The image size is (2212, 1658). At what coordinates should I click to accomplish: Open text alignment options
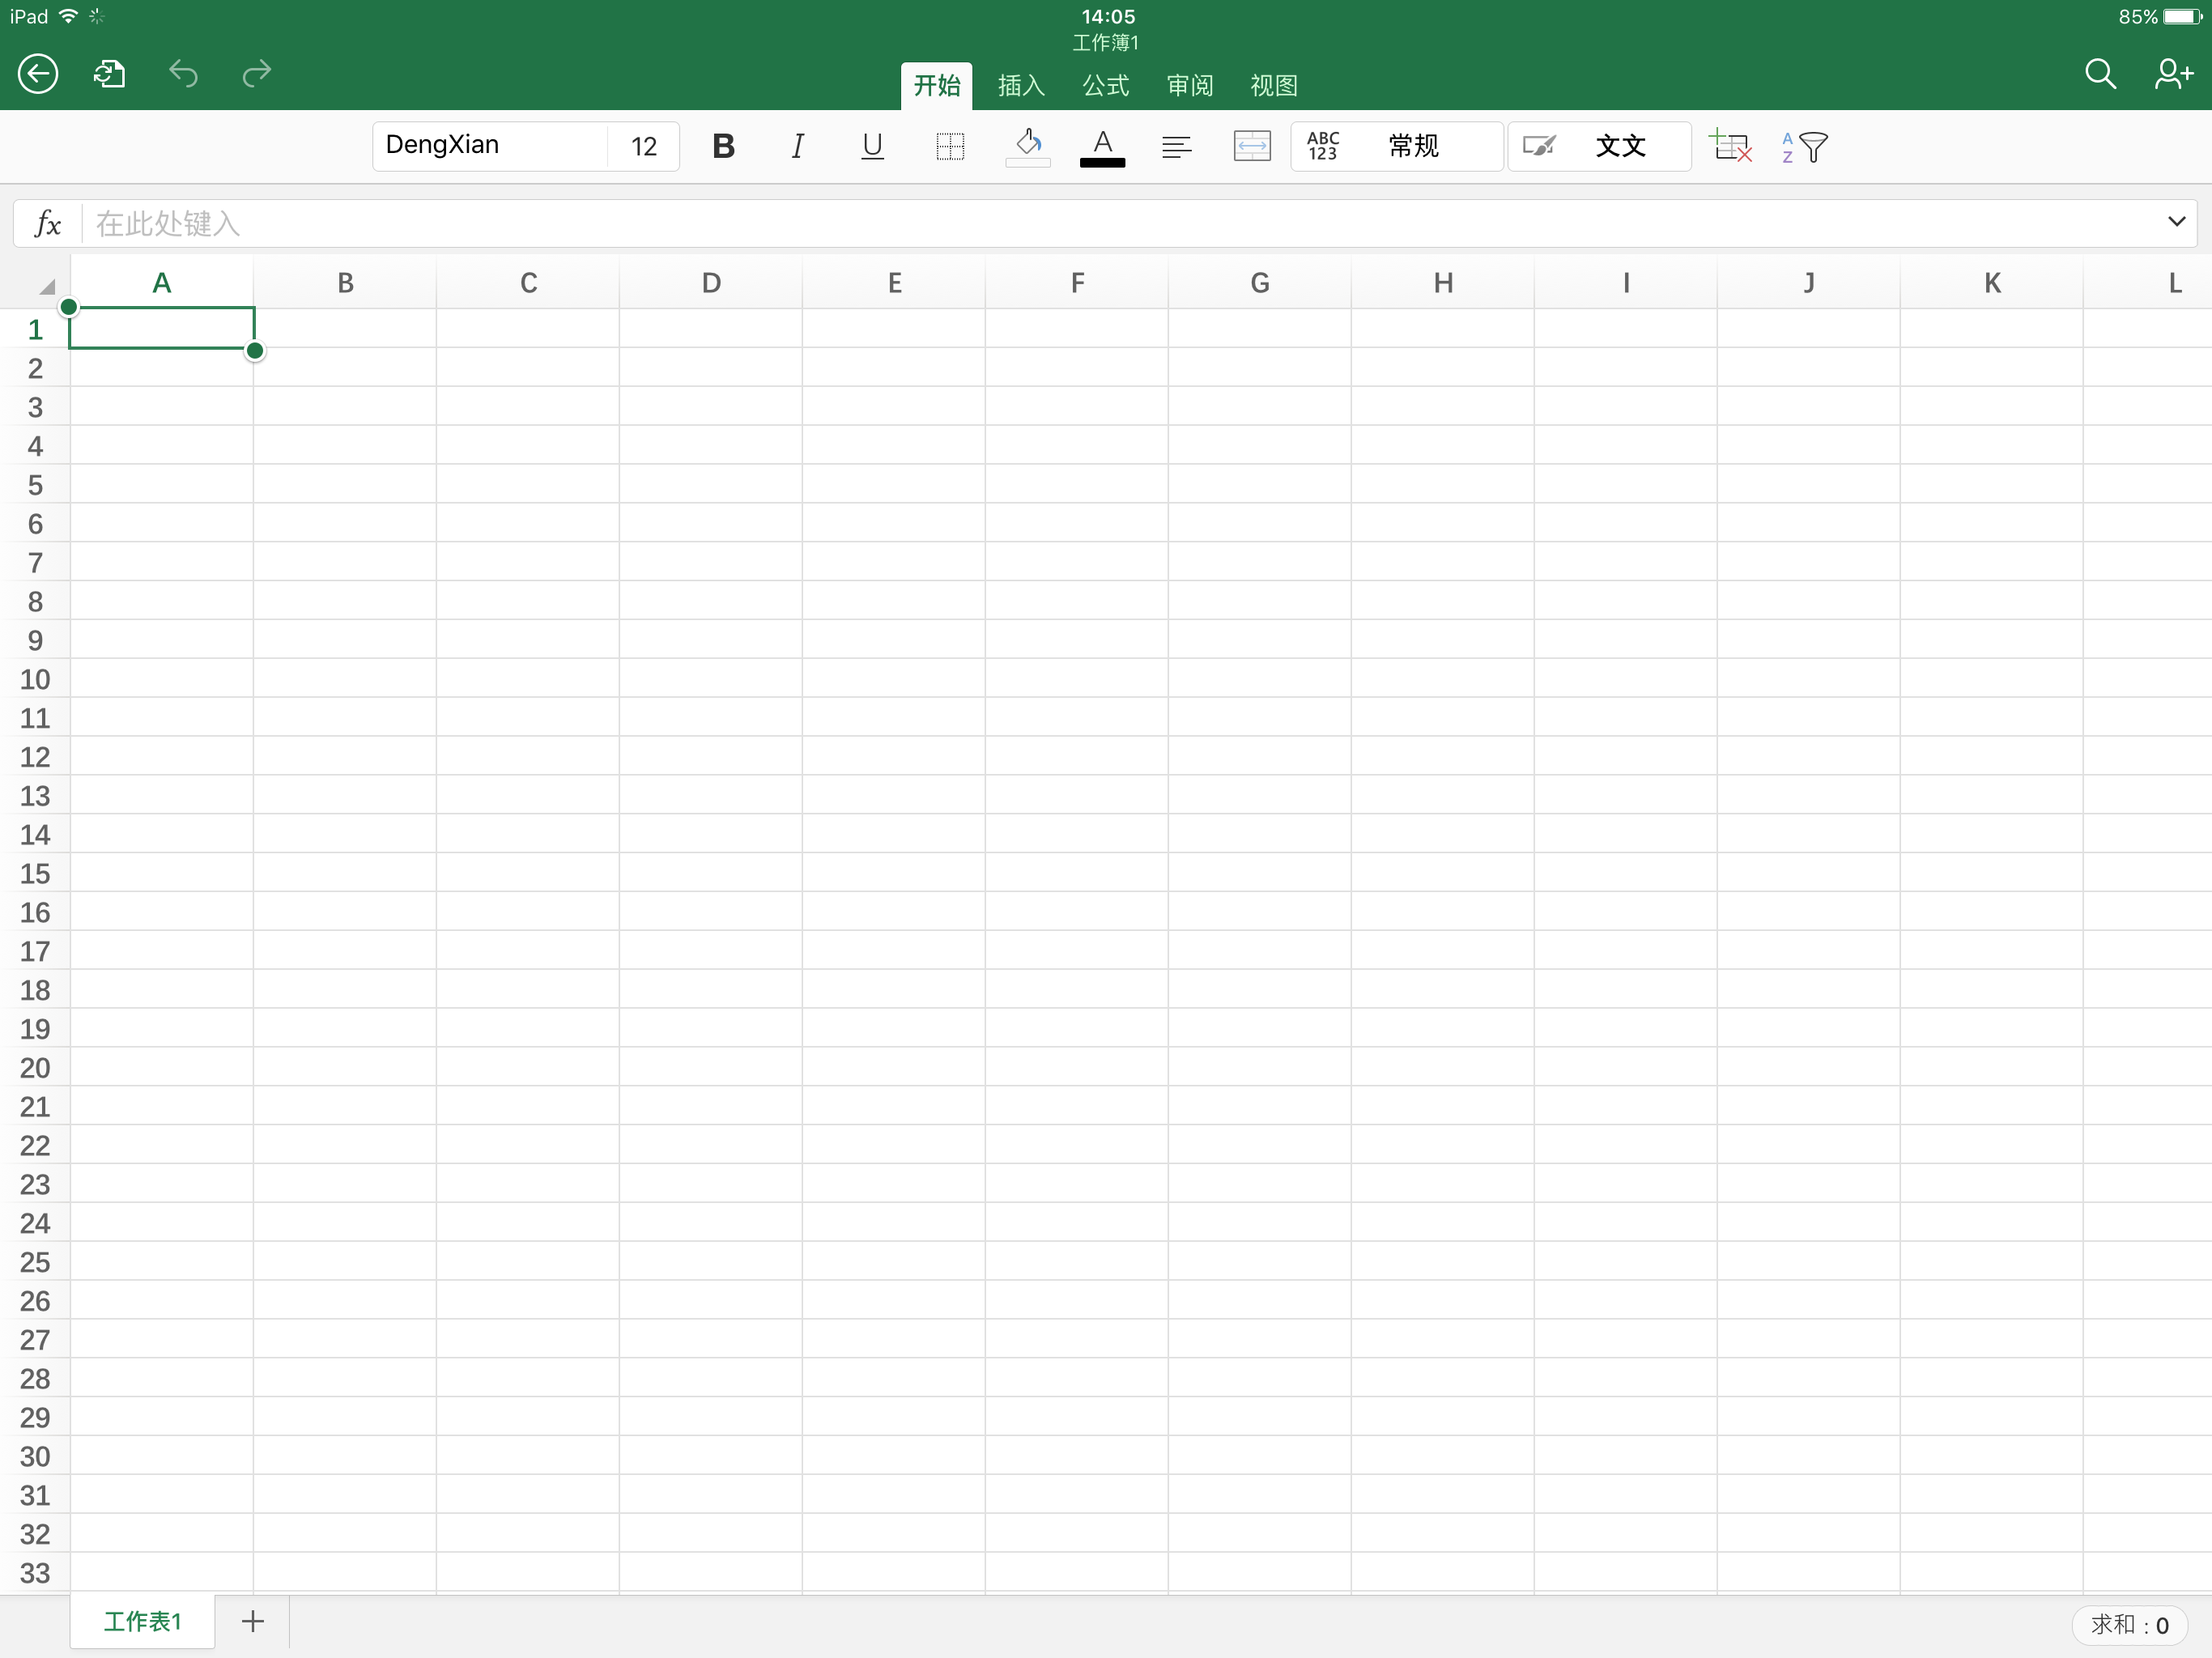click(x=1176, y=146)
